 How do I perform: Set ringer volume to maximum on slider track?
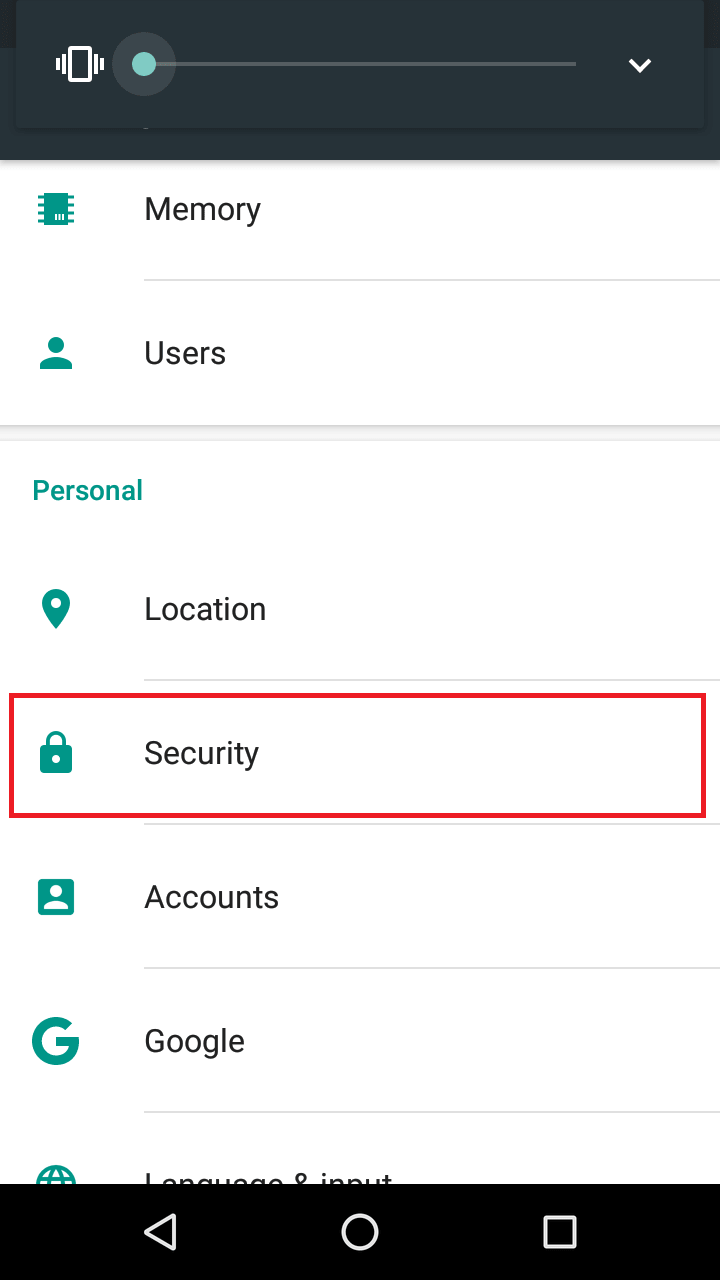[x=574, y=65]
